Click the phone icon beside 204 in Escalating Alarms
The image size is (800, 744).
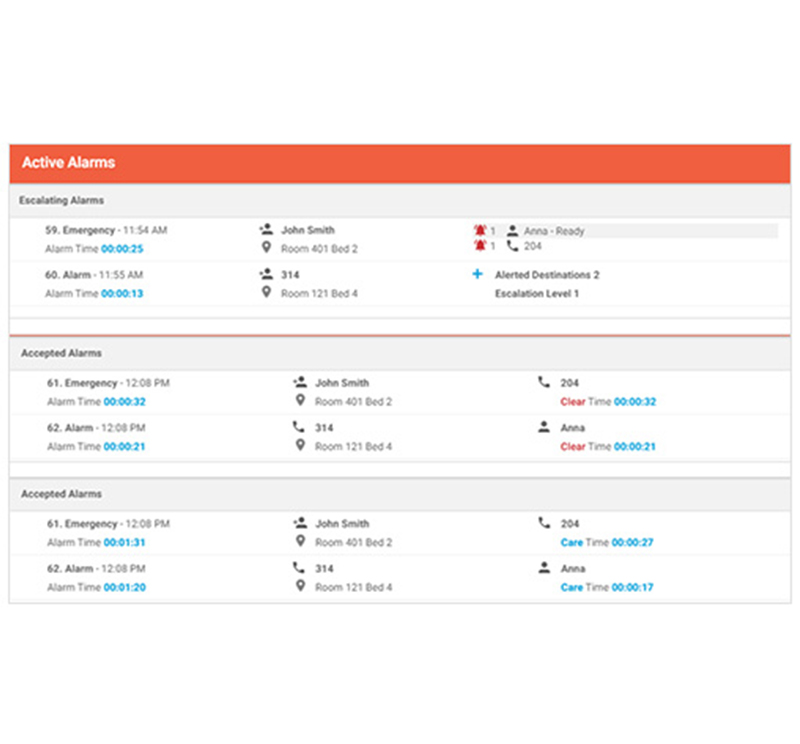click(513, 245)
